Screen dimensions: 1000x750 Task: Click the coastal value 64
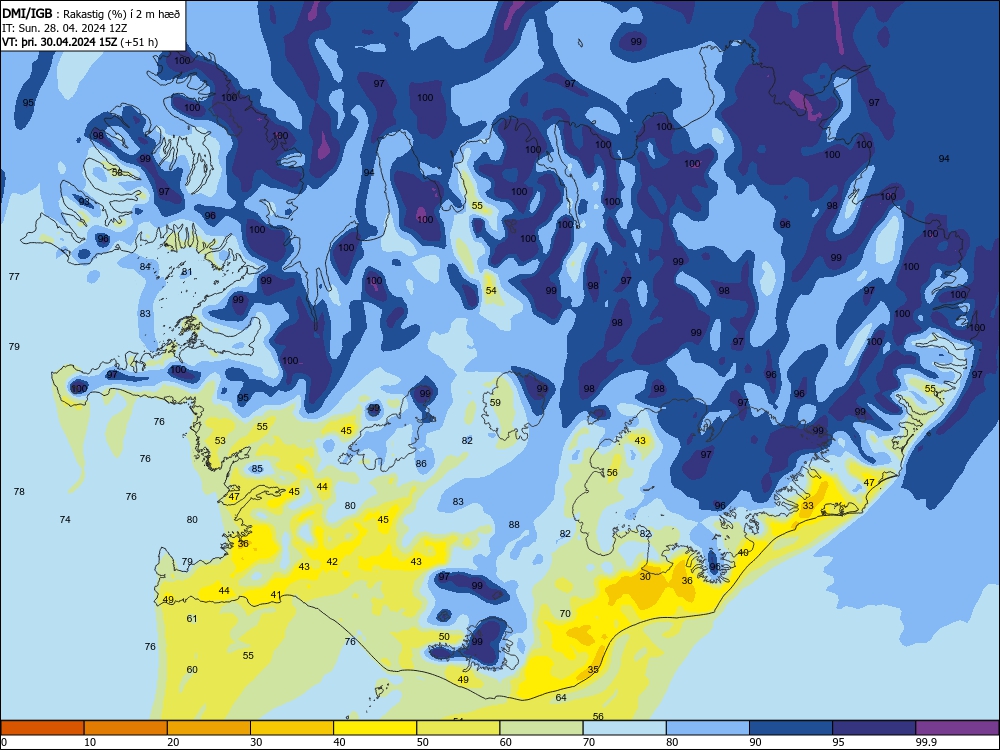[561, 698]
